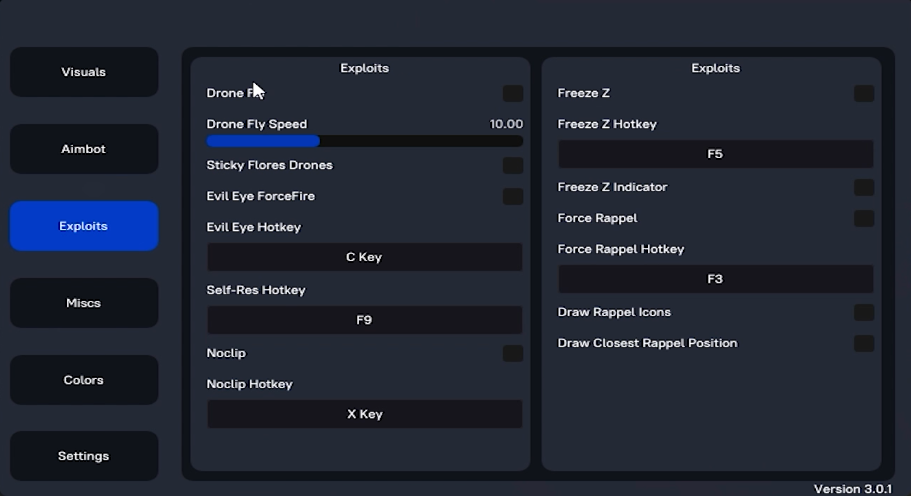The width and height of the screenshot is (911, 496).
Task: Select the Exploits sidebar tab
Action: pos(84,226)
